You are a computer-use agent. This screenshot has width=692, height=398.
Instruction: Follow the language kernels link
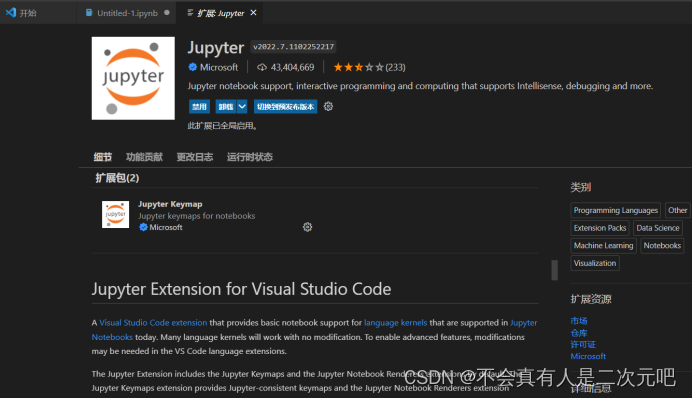(x=395, y=323)
